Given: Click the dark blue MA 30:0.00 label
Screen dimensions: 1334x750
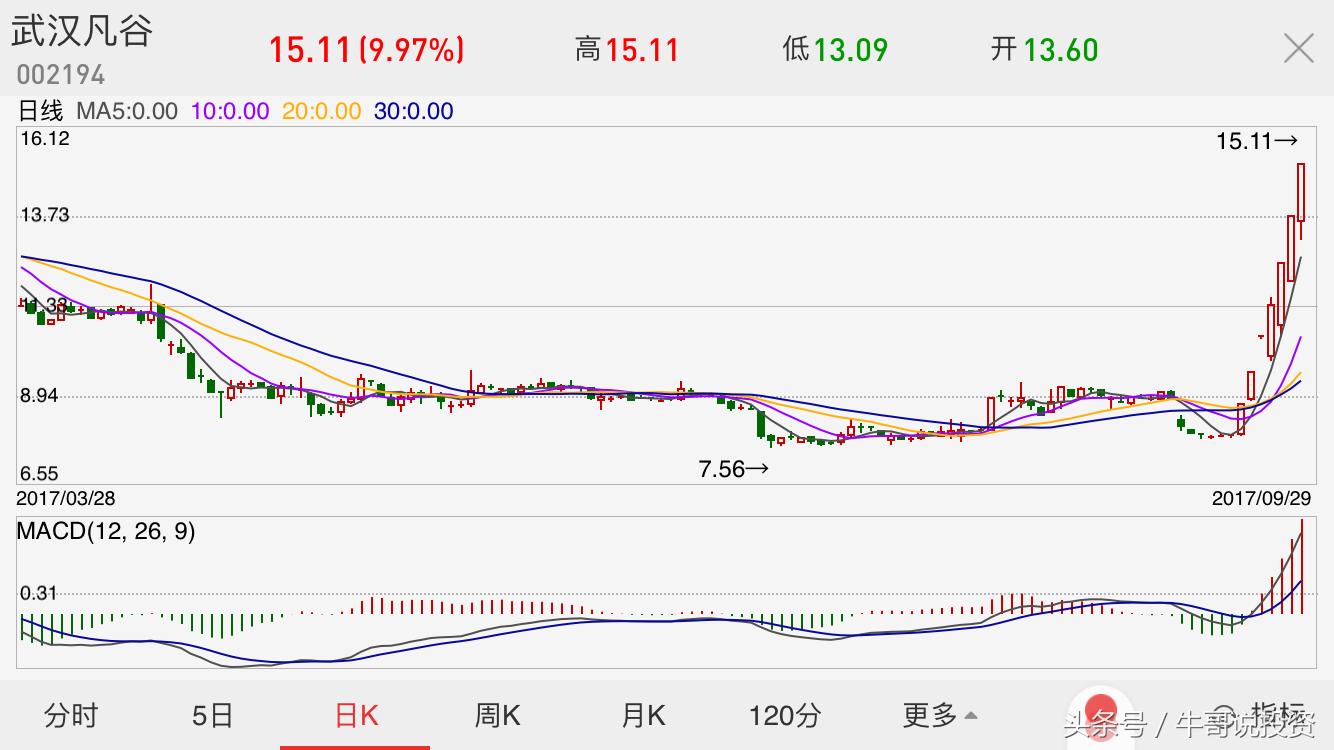Looking at the screenshot, I should (413, 111).
